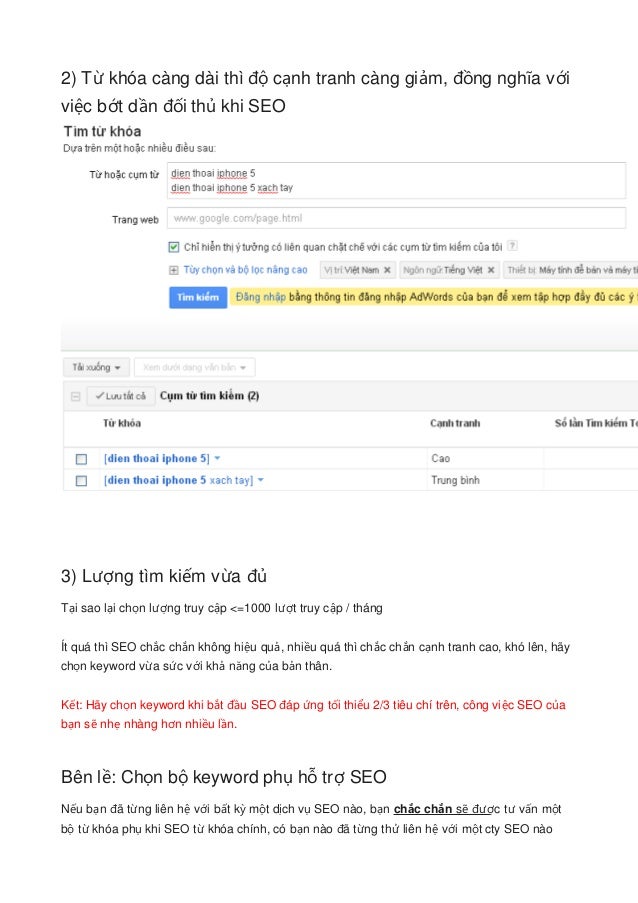638x903 pixels.
Task: Click the red 'Kết: Hãy chọn keyword' conclusion text
Action: [313, 714]
